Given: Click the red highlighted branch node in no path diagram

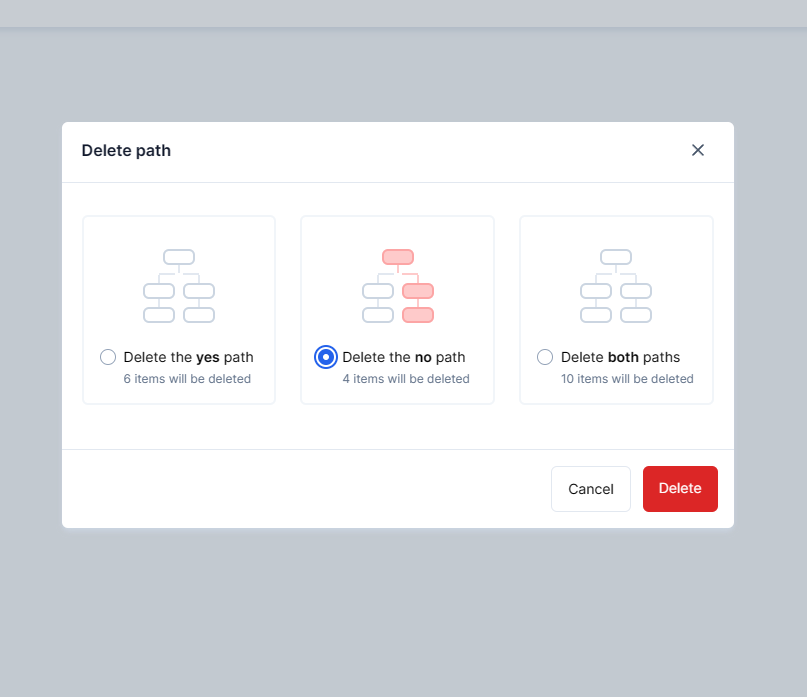Looking at the screenshot, I should pos(416,291).
